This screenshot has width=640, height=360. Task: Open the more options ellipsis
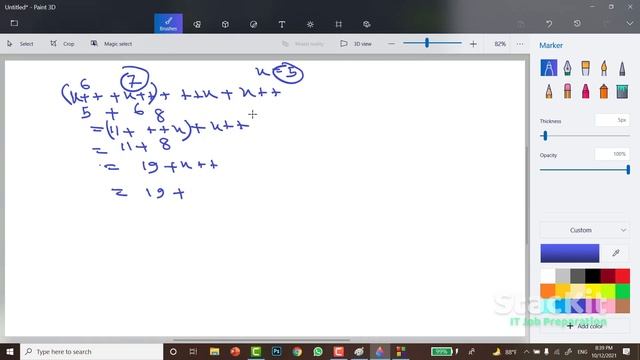(520, 44)
